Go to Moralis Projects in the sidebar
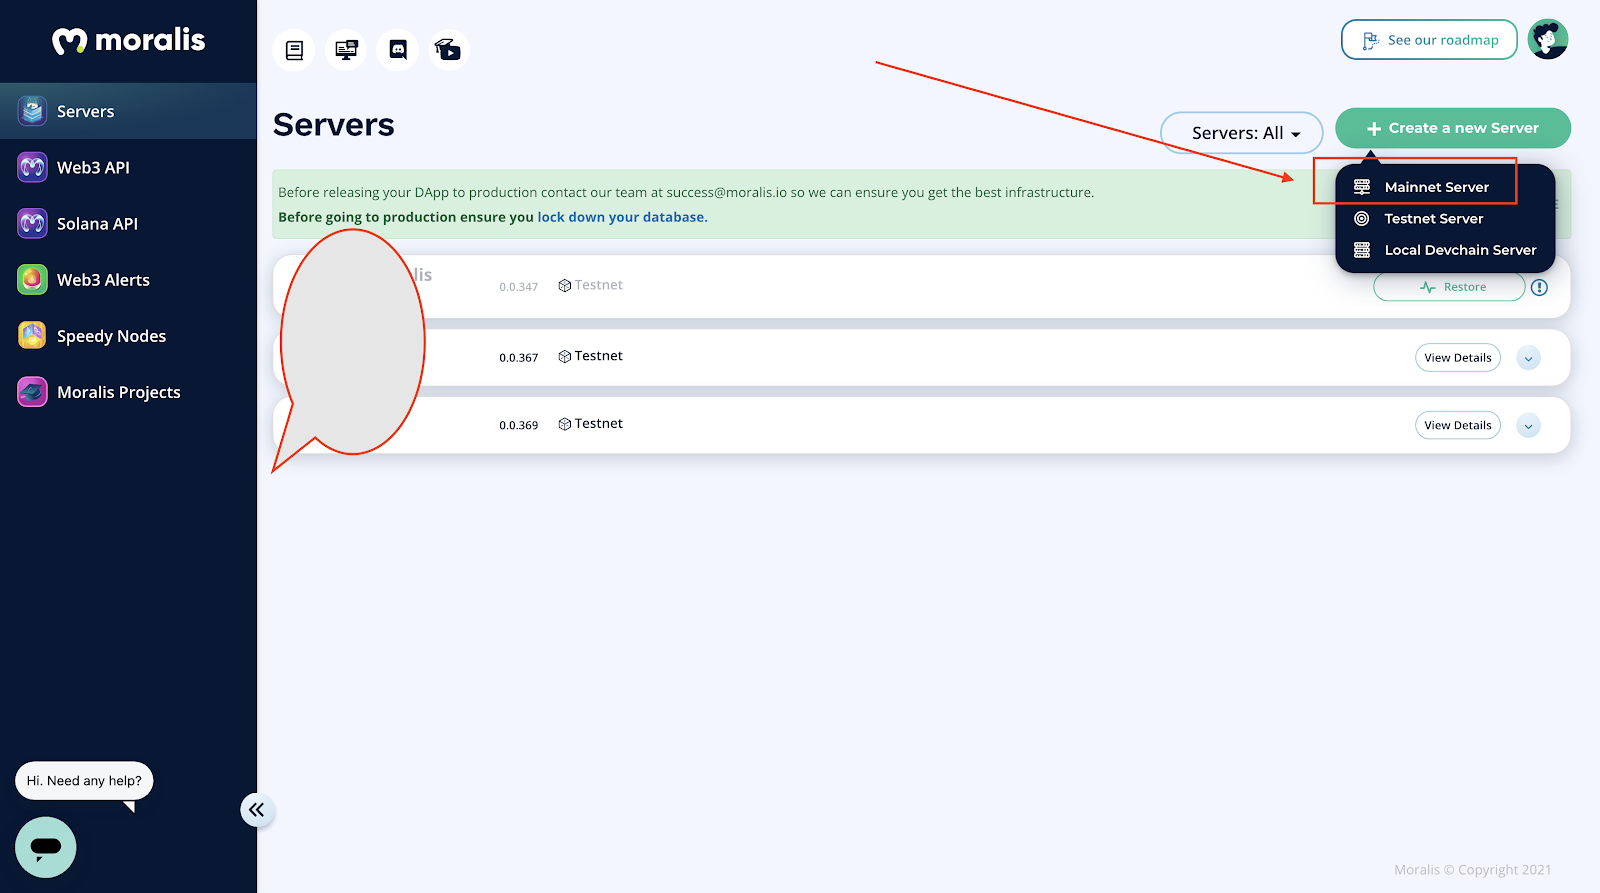Screen dimensions: 1600x893 click(128, 391)
